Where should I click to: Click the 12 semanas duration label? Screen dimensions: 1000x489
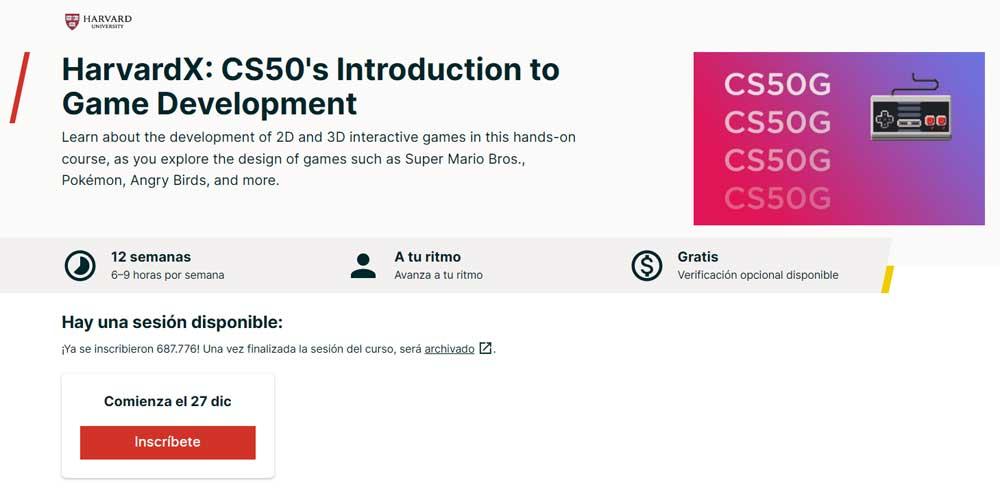pyautogui.click(x=151, y=257)
